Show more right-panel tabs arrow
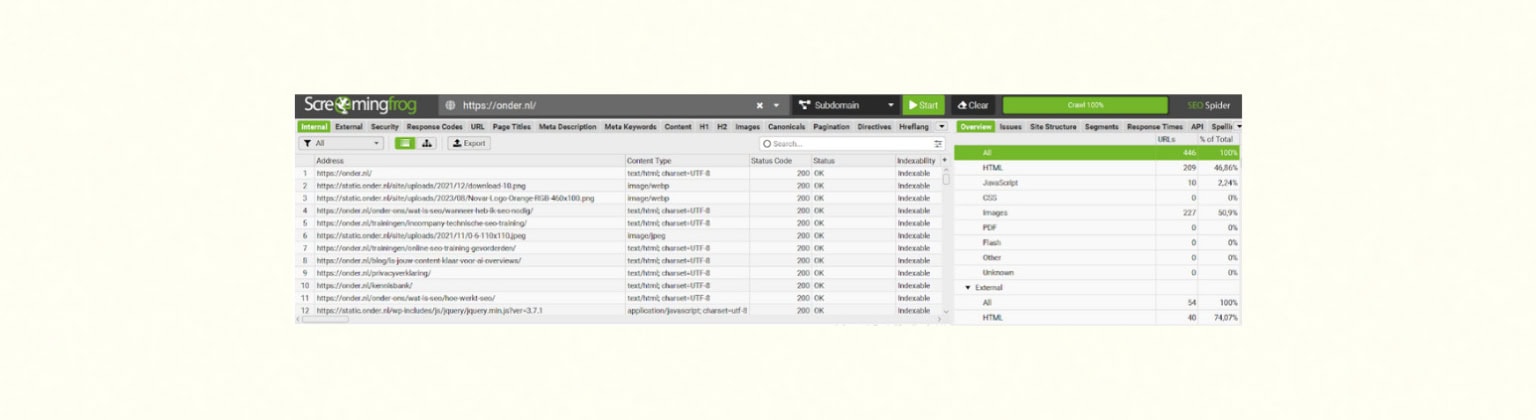1536x420 pixels. coord(1239,127)
